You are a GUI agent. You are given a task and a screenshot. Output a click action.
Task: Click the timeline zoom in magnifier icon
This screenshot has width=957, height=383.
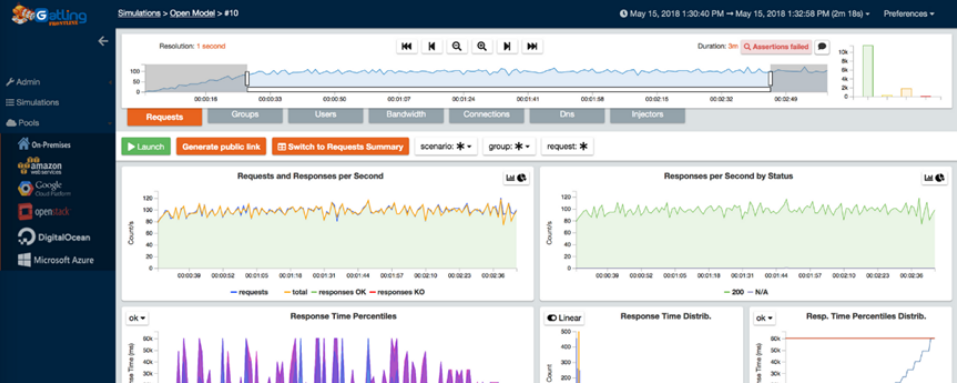[482, 46]
